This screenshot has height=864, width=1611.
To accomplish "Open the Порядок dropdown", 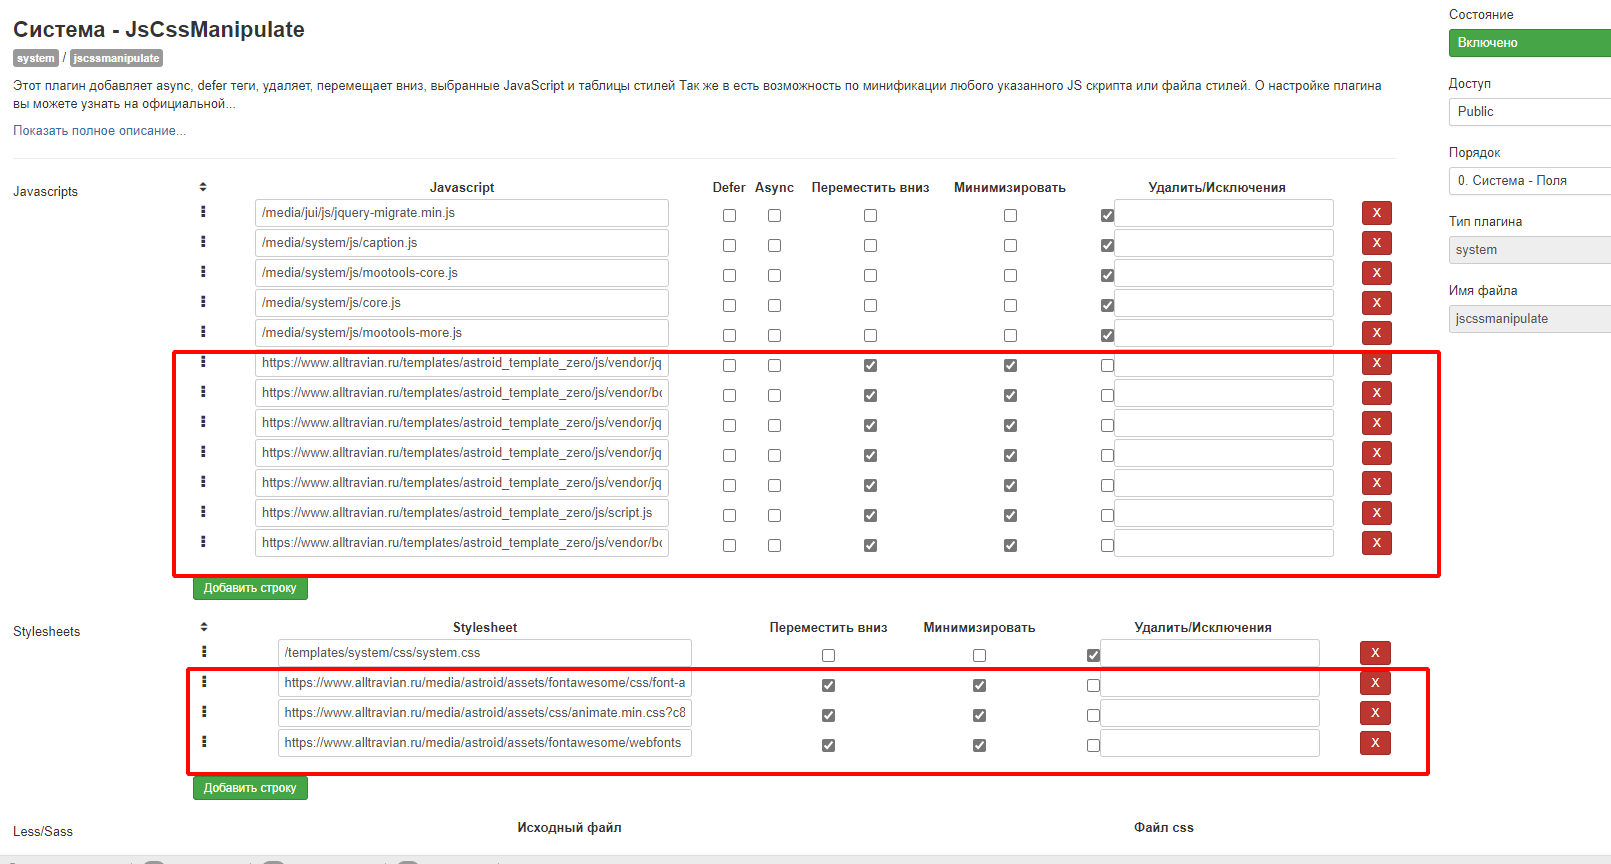I will pyautogui.click(x=1529, y=181).
